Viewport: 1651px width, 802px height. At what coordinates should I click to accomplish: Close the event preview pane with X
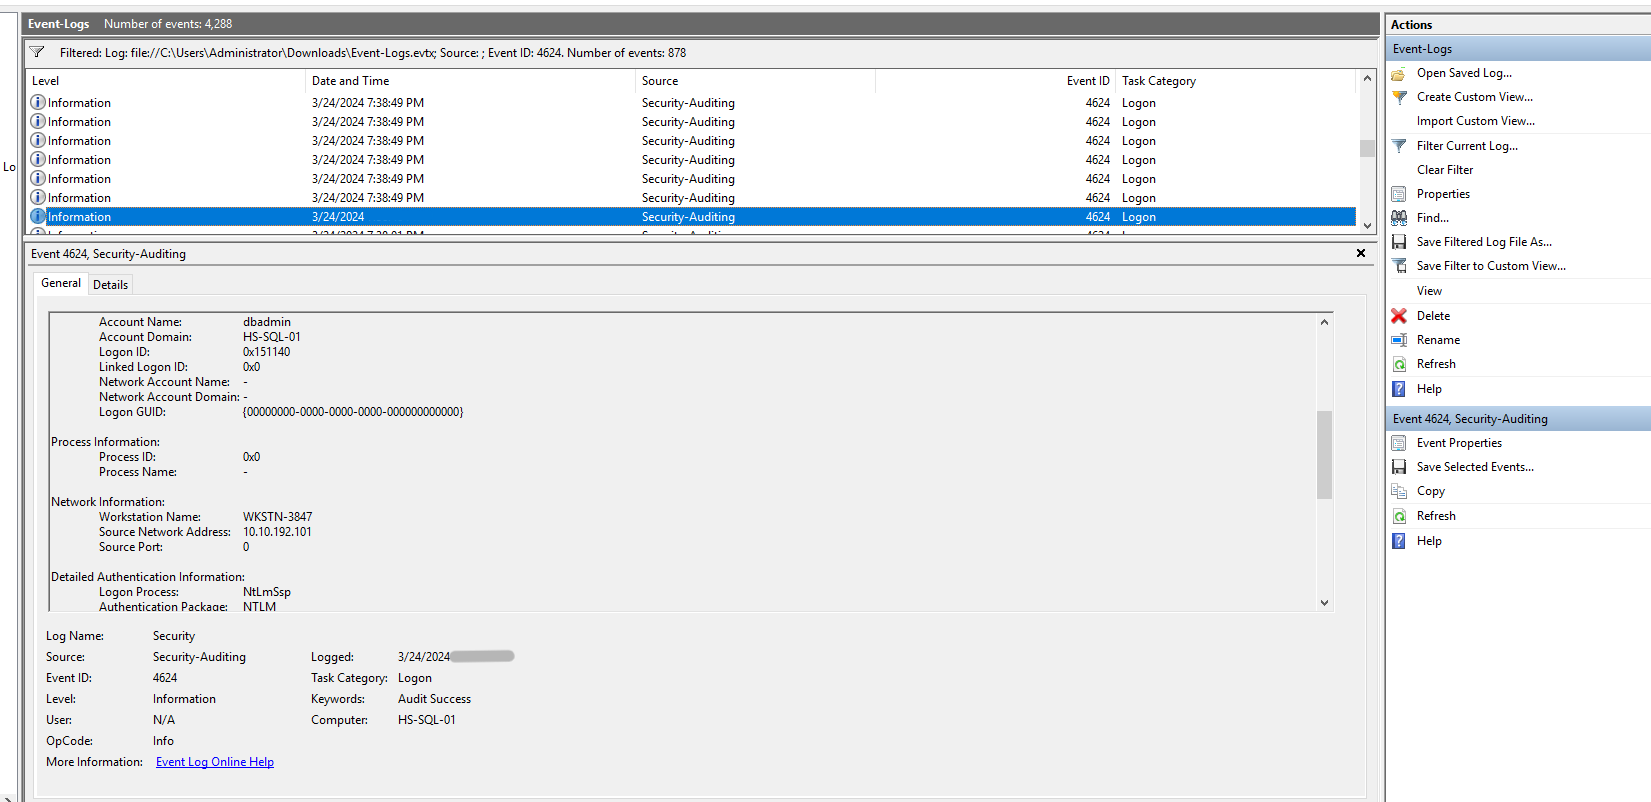(1361, 253)
